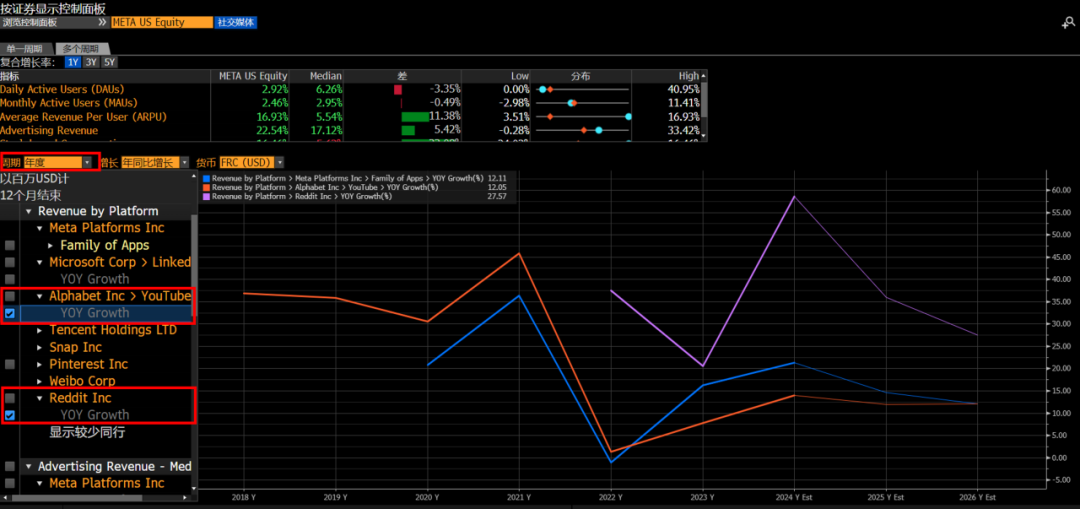The image size is (1080, 509).
Task: Click the double-chevron icon beside 浏览控制面板
Action: [x=103, y=22]
